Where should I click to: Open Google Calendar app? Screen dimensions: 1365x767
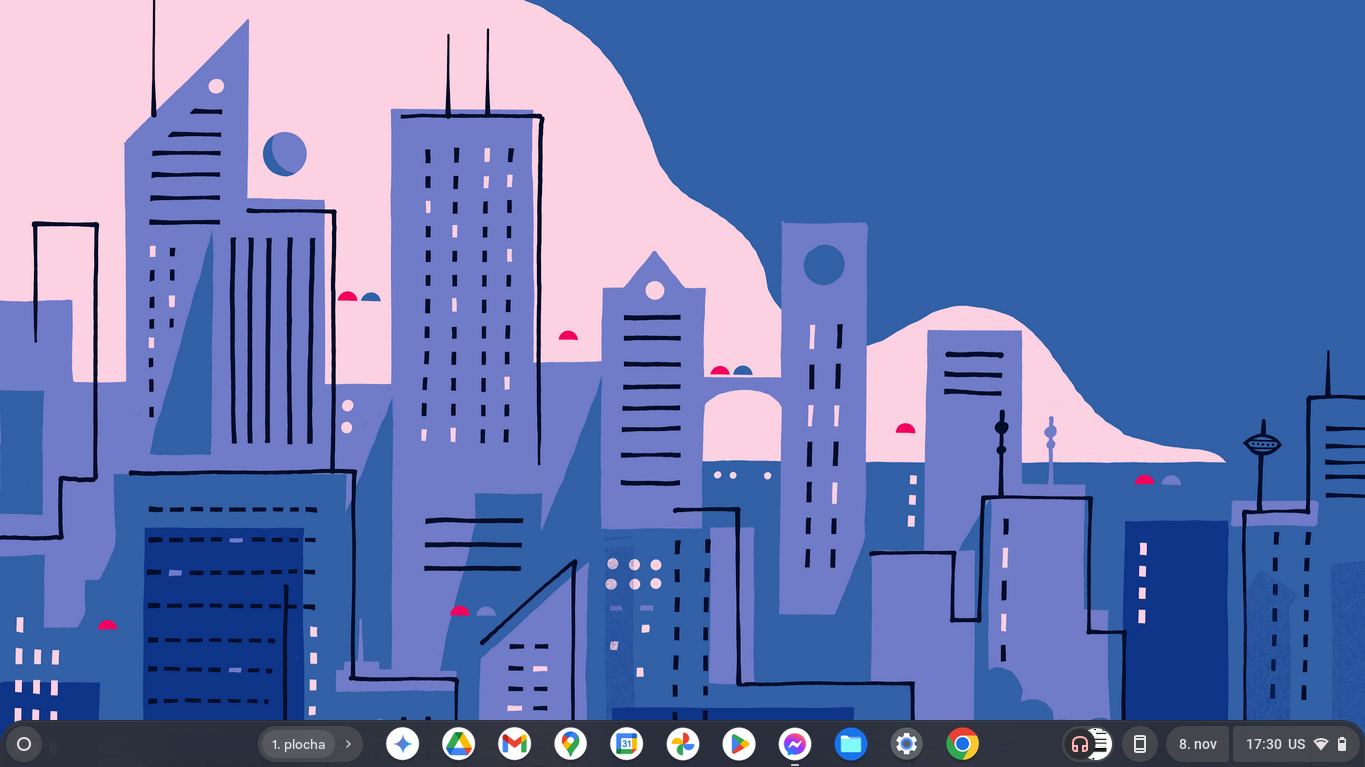click(627, 744)
